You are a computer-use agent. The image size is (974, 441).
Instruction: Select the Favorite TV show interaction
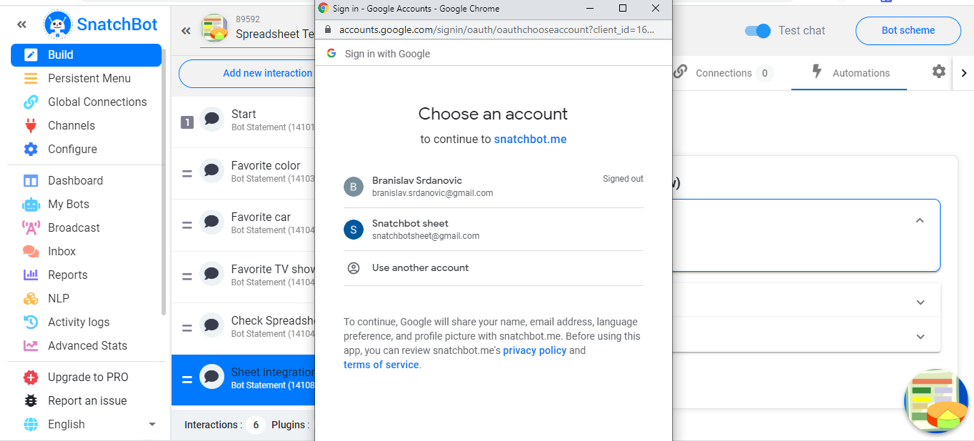pos(243,276)
